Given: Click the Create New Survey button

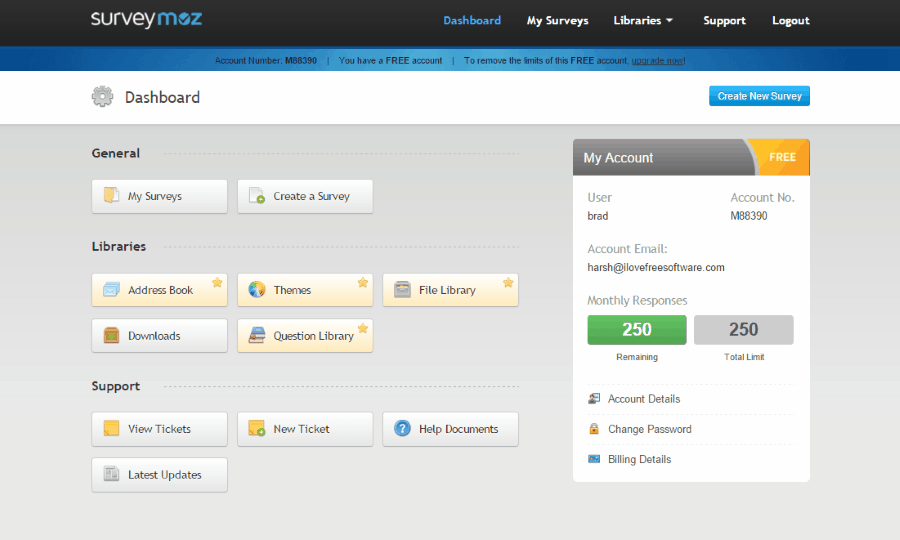Looking at the screenshot, I should click(x=759, y=96).
